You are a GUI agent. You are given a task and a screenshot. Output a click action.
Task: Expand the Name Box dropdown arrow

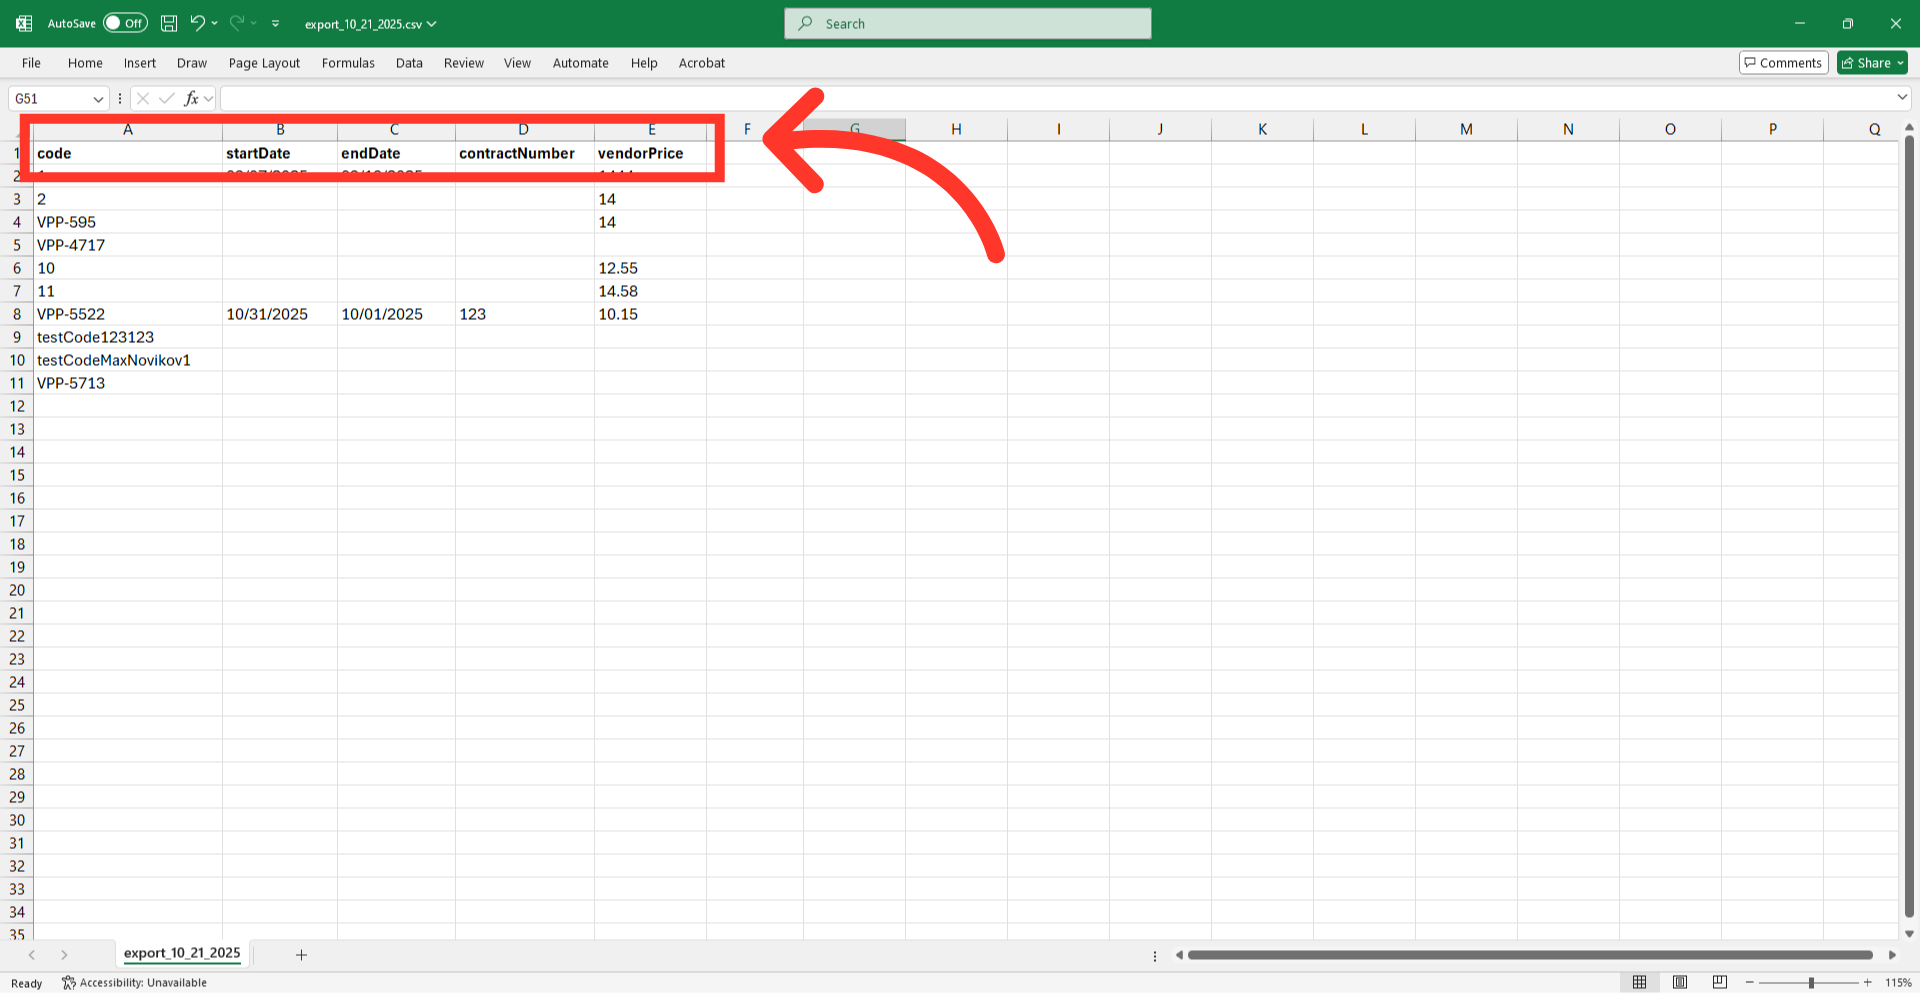[98, 99]
